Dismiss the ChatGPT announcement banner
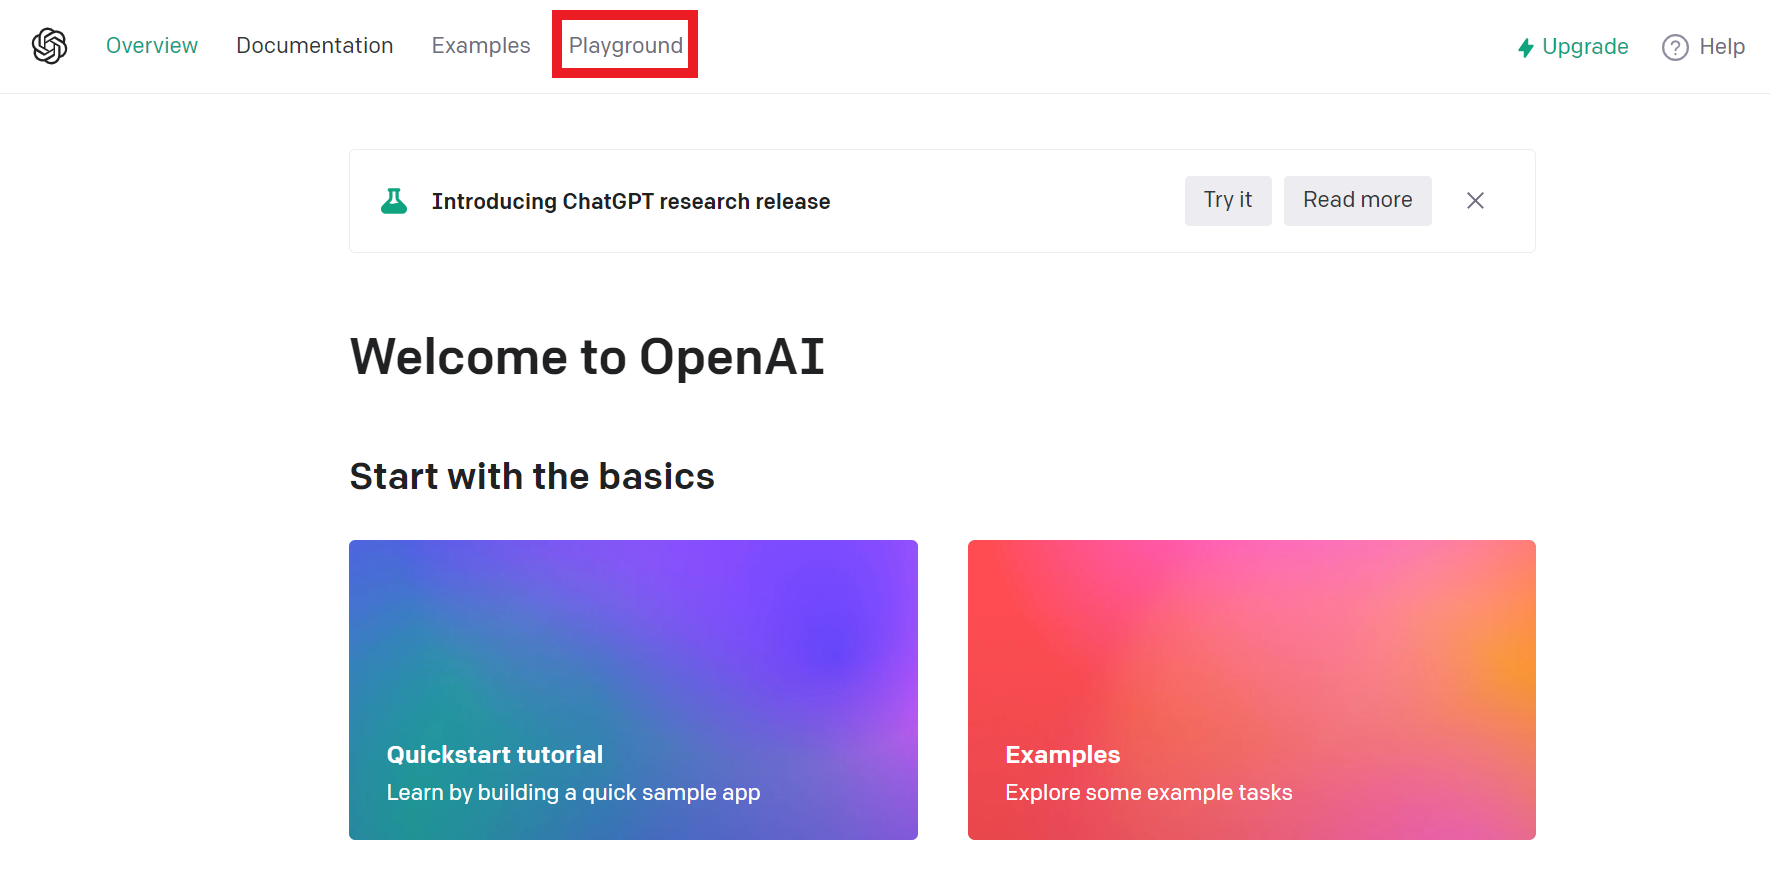Image resolution: width=1770 pixels, height=873 pixels. [1475, 201]
